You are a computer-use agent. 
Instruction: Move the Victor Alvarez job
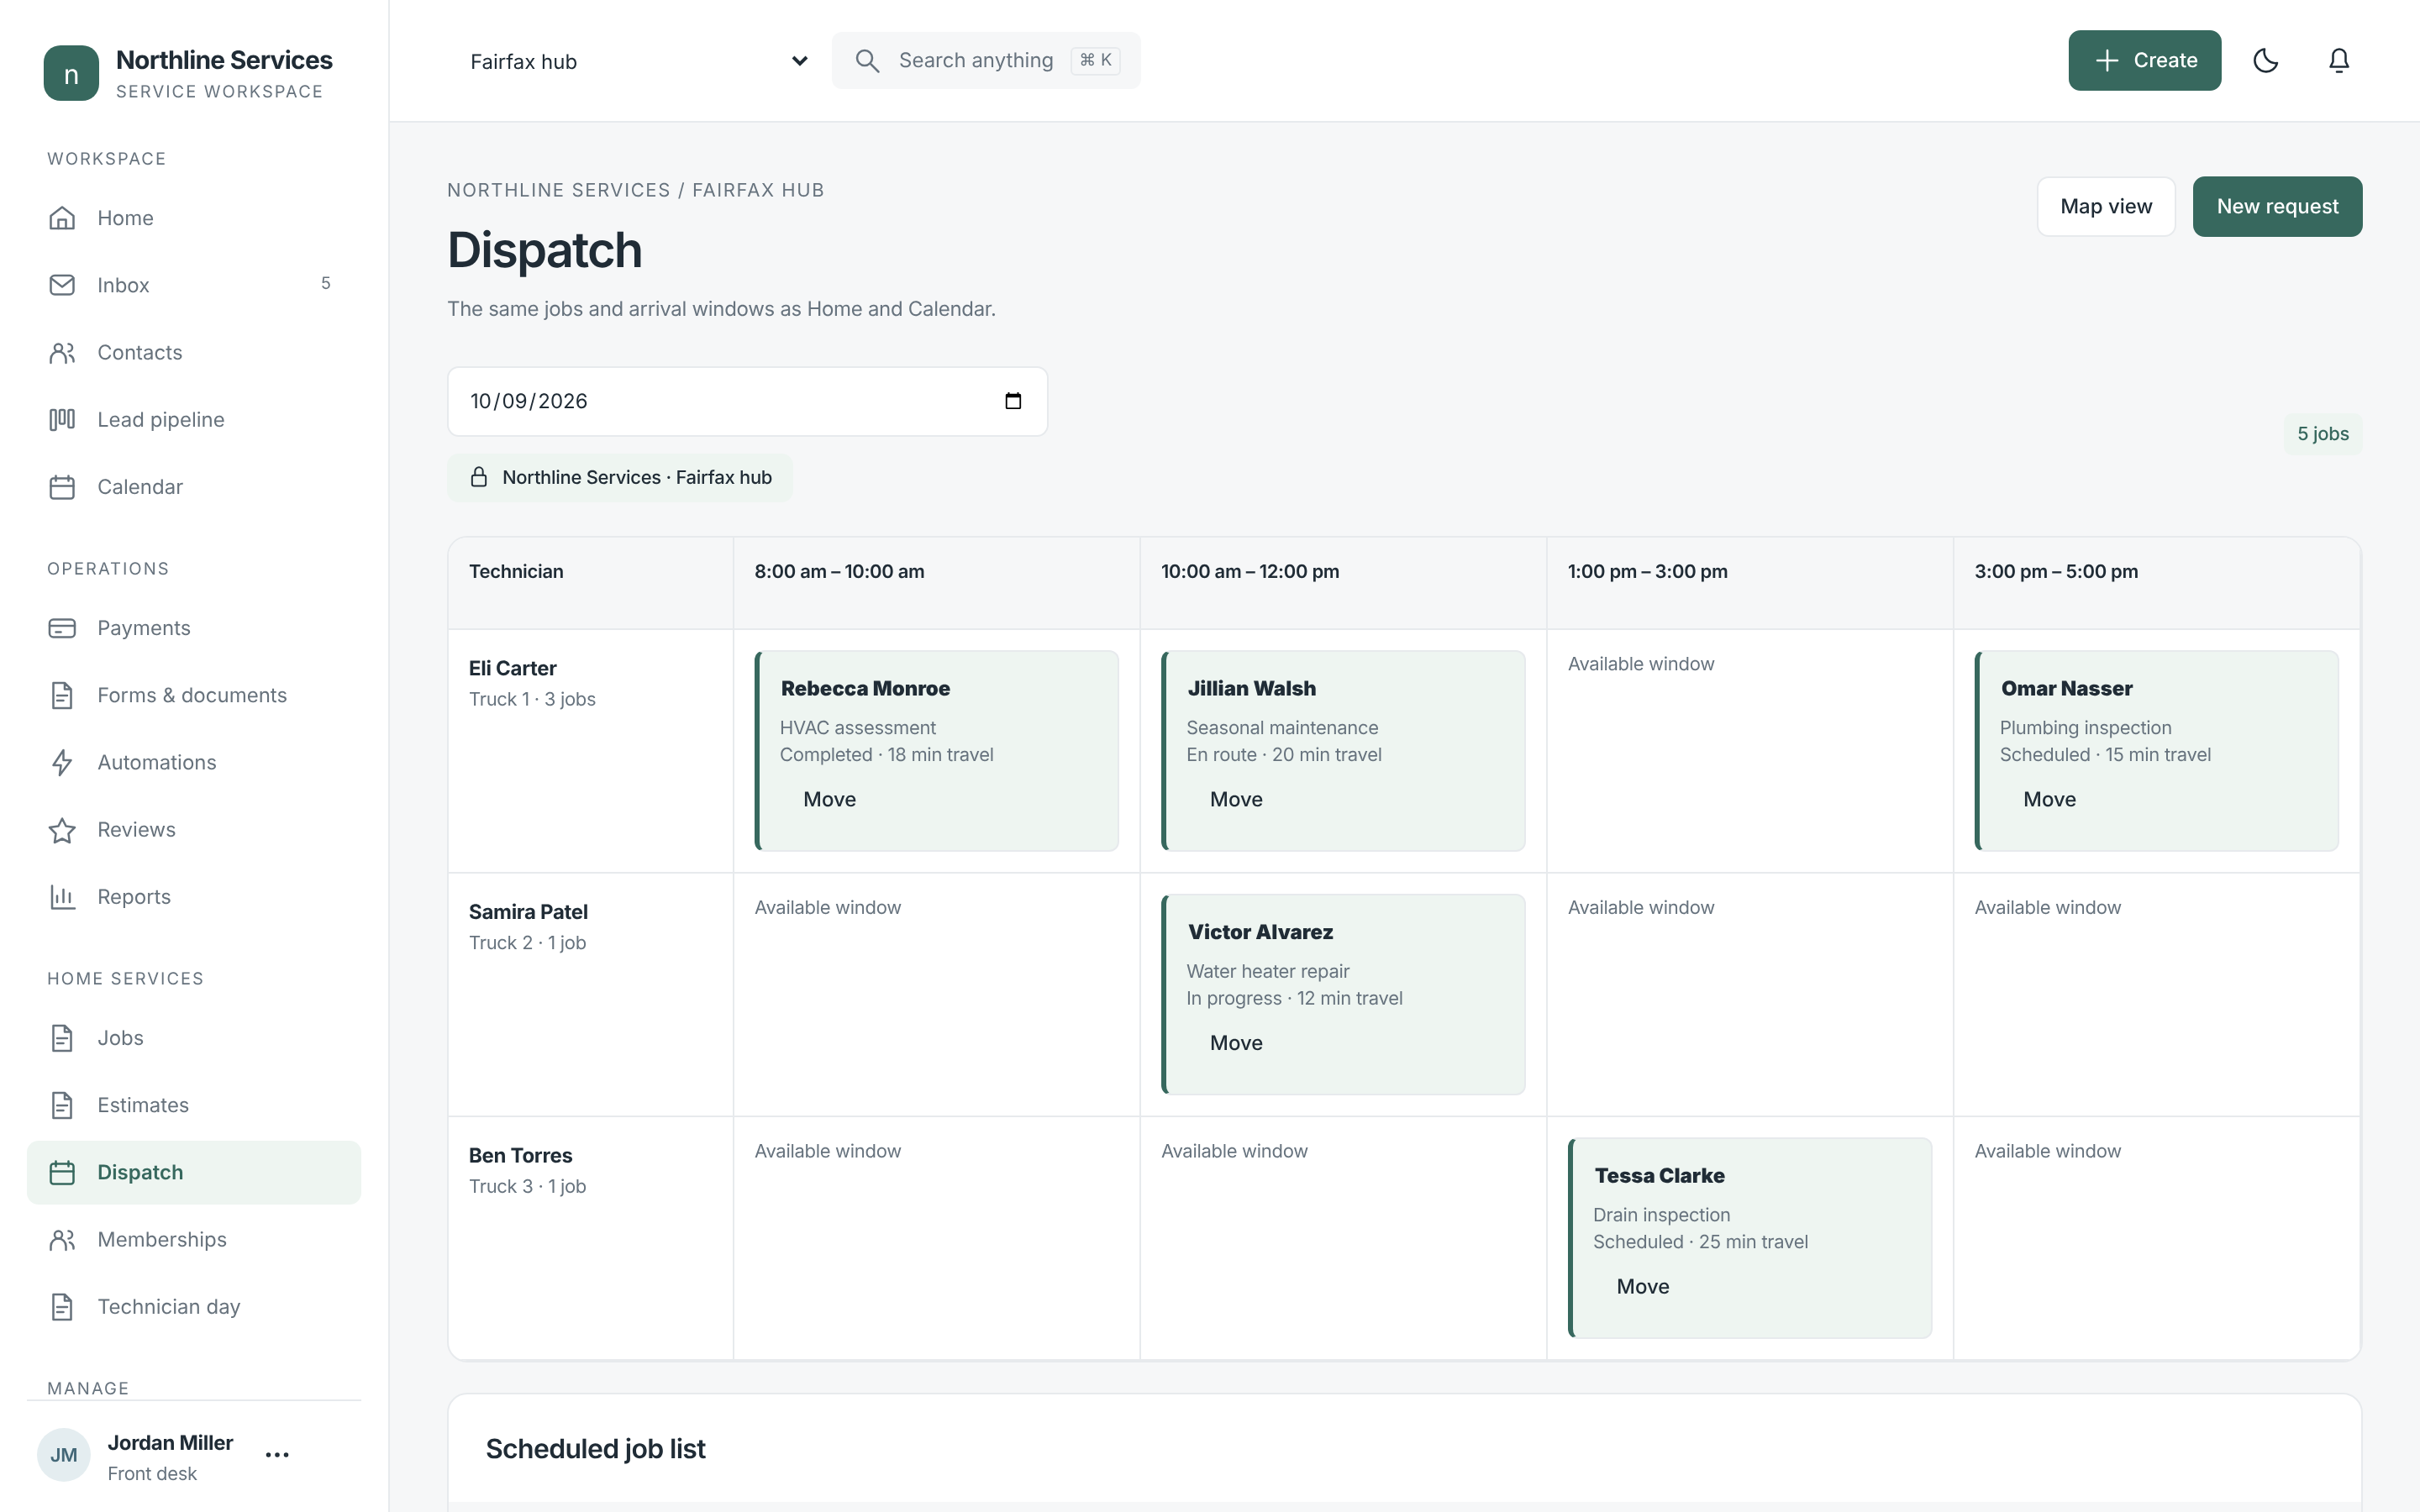click(x=1236, y=1043)
